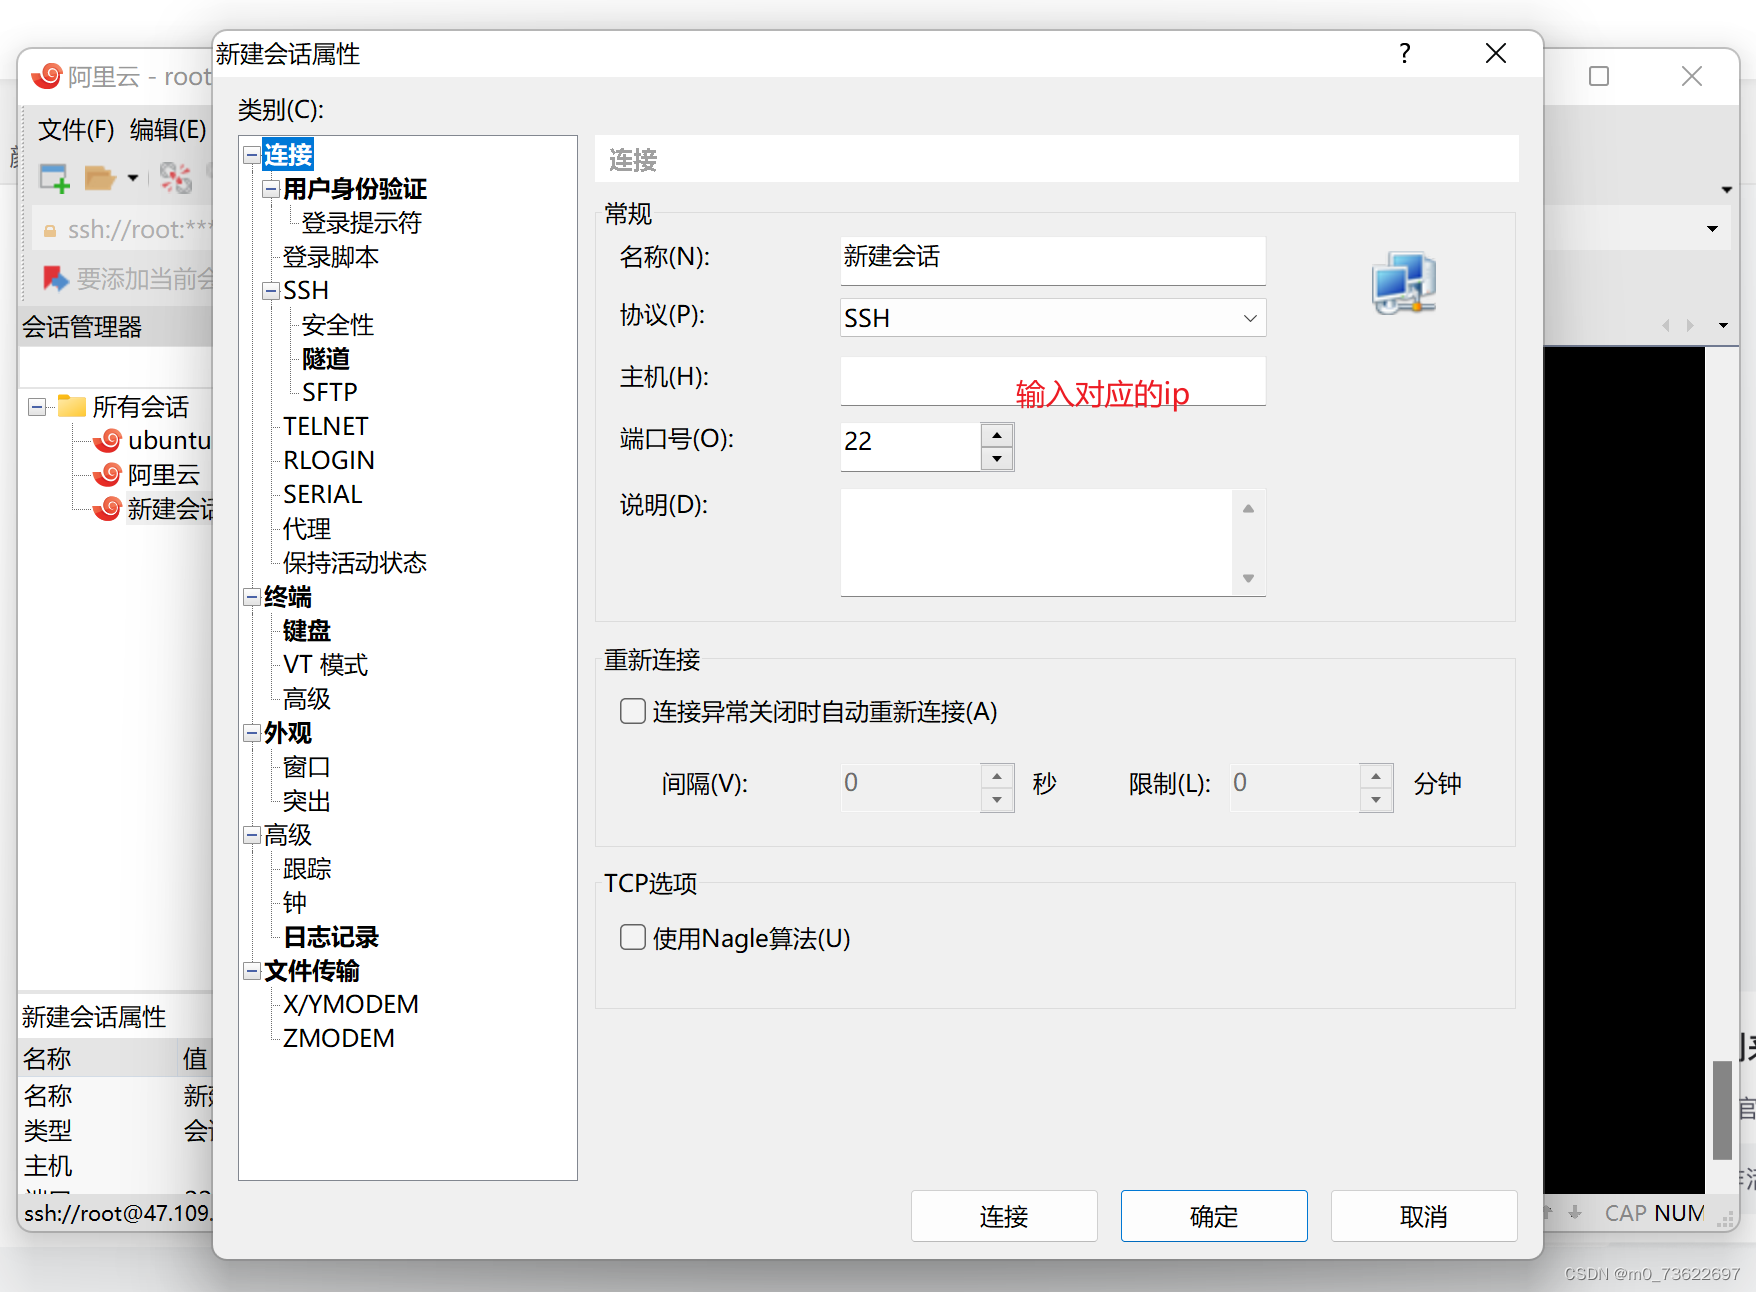Select RLOGIN in category tree
1756x1292 pixels.
pos(328,460)
